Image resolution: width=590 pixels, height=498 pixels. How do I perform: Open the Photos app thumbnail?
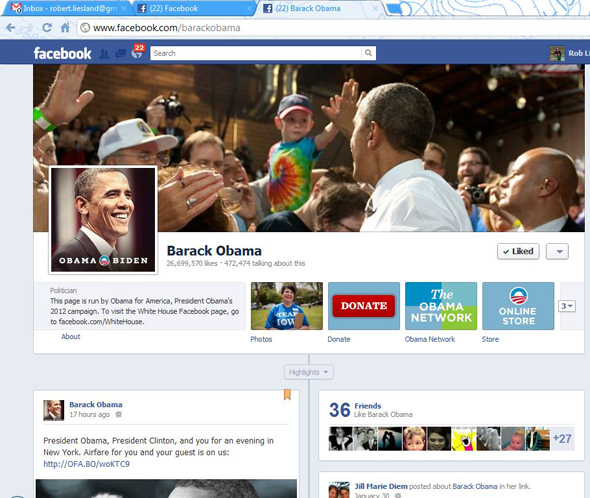pyautogui.click(x=287, y=306)
